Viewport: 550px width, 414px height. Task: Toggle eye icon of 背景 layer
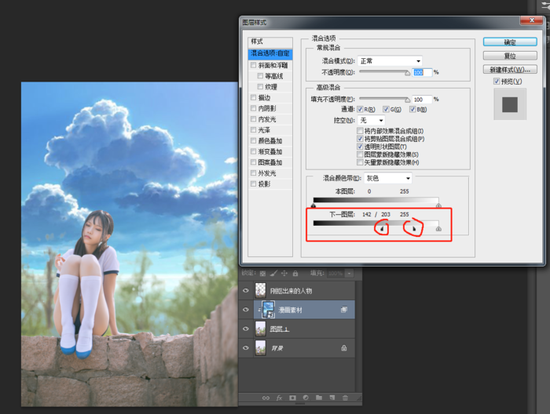246,348
